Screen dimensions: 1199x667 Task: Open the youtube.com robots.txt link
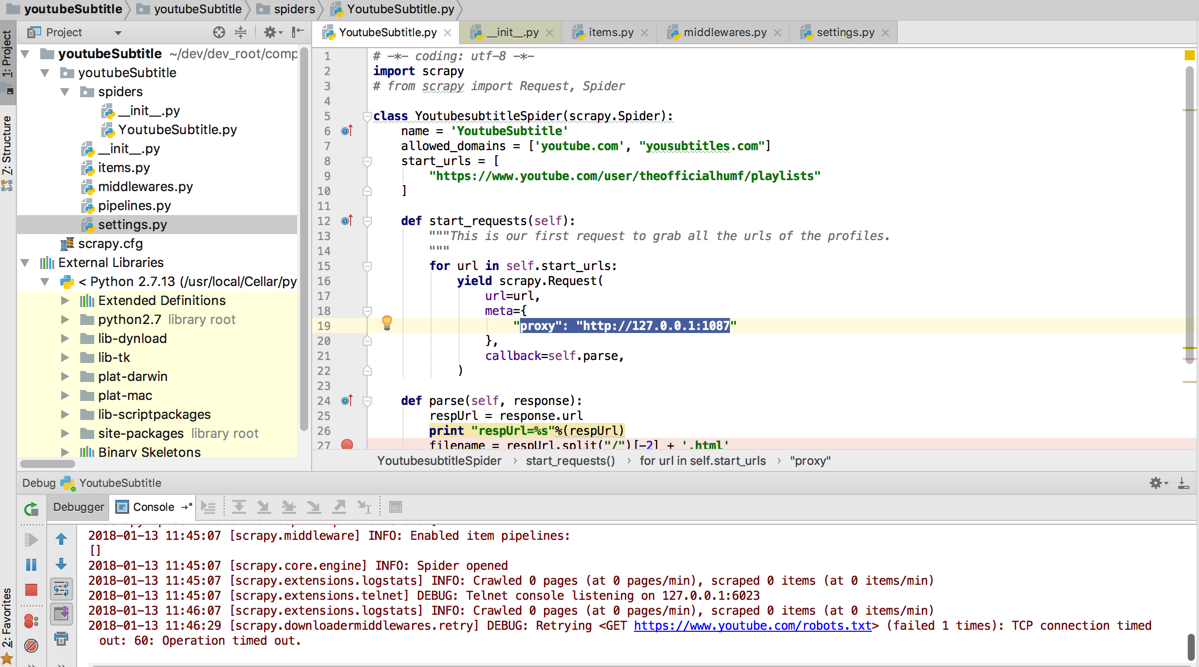[752, 626]
